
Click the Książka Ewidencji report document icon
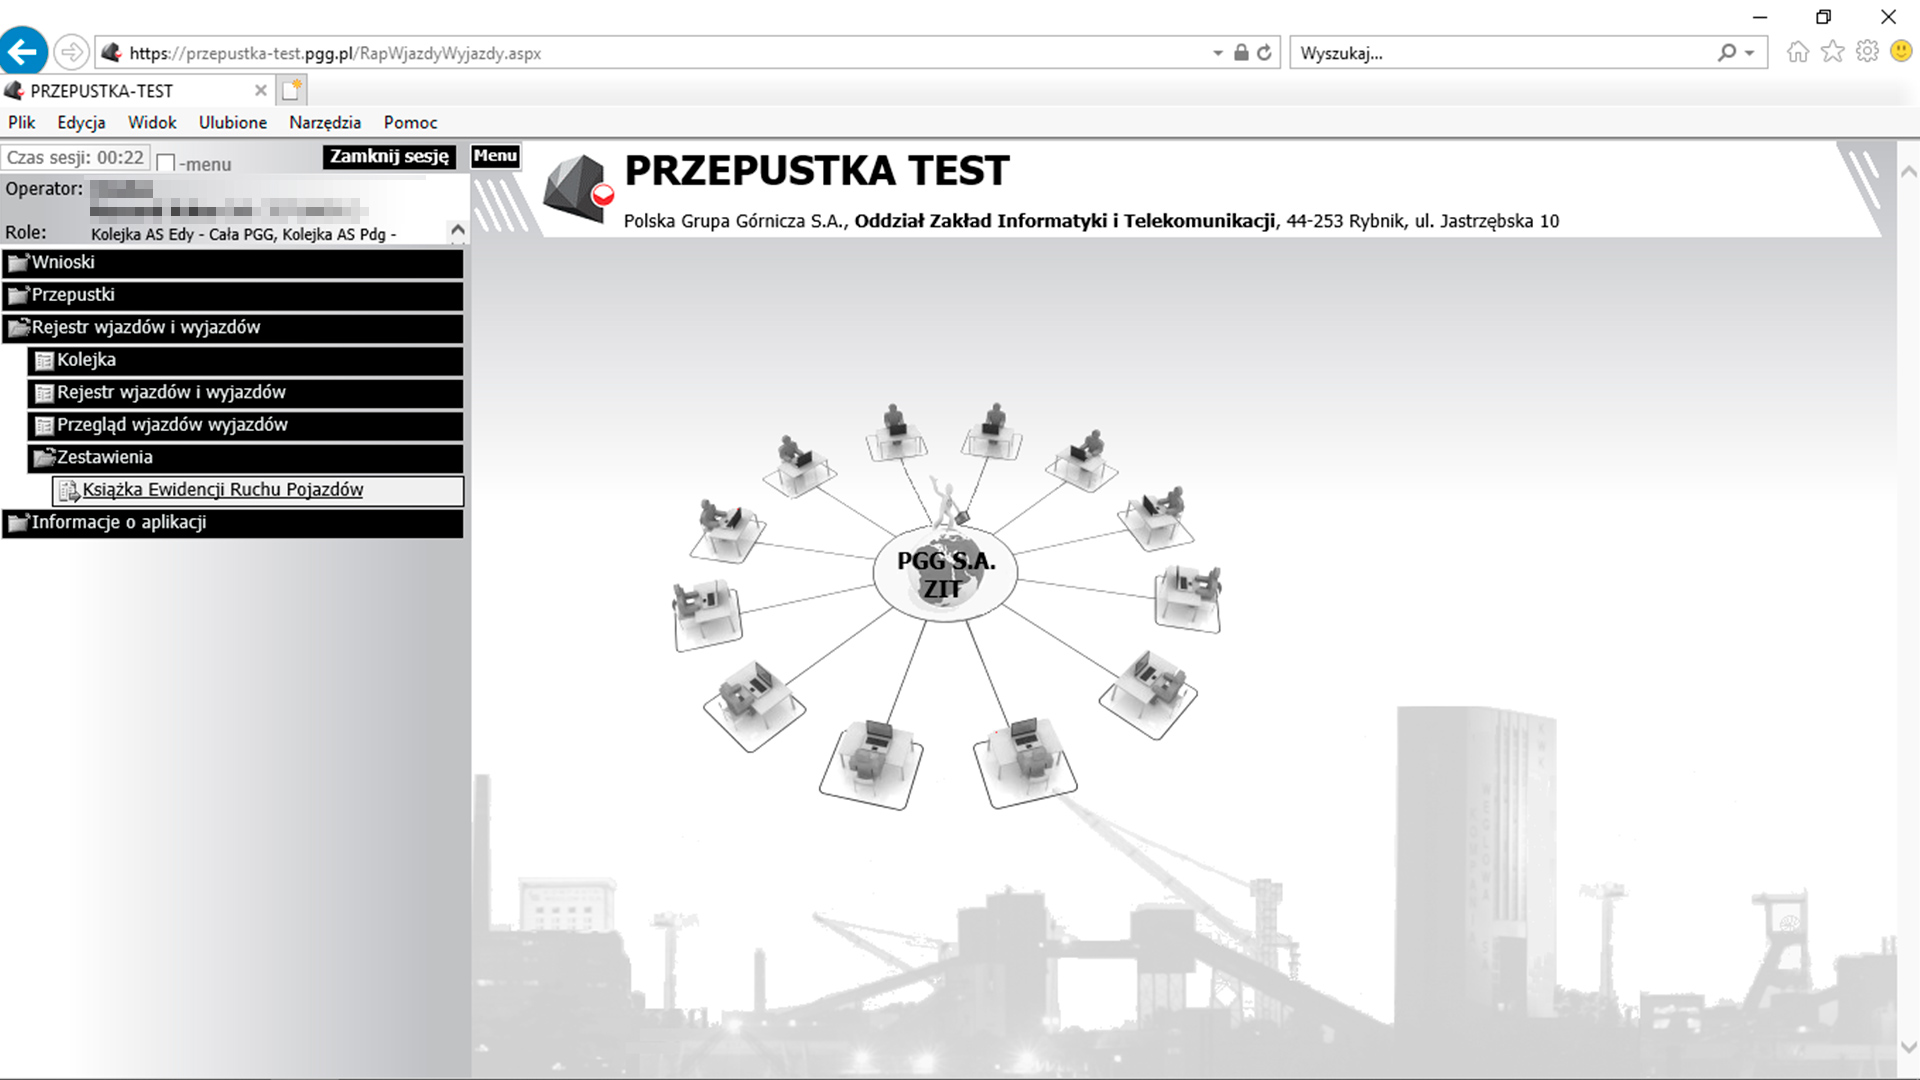click(x=69, y=491)
